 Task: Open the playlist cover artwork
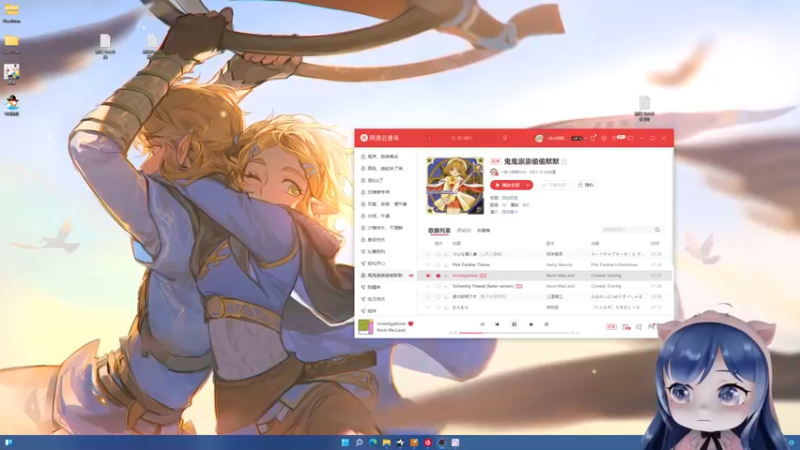pos(455,186)
